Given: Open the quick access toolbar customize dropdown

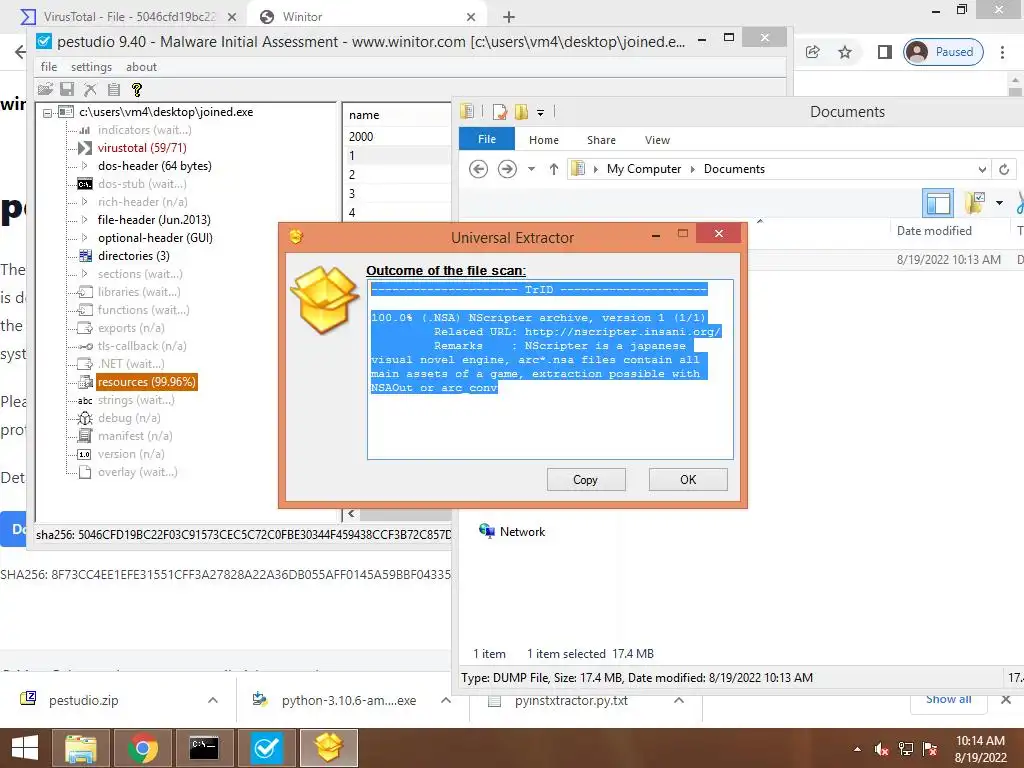Looking at the screenshot, I should 540,112.
